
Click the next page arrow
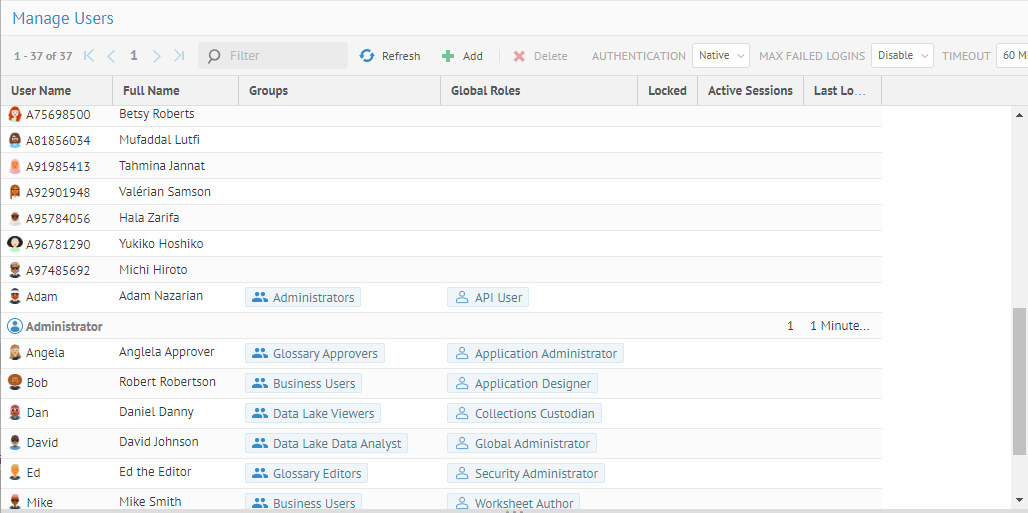point(156,56)
